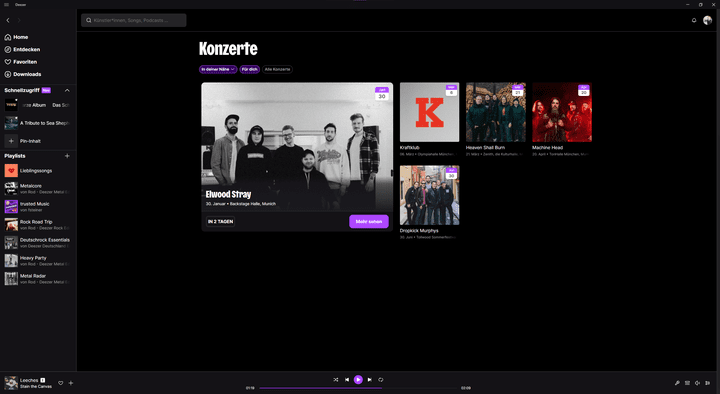720x394 pixels.
Task: Click the Schnellzugriff header text
Action: pyautogui.click(x=22, y=90)
